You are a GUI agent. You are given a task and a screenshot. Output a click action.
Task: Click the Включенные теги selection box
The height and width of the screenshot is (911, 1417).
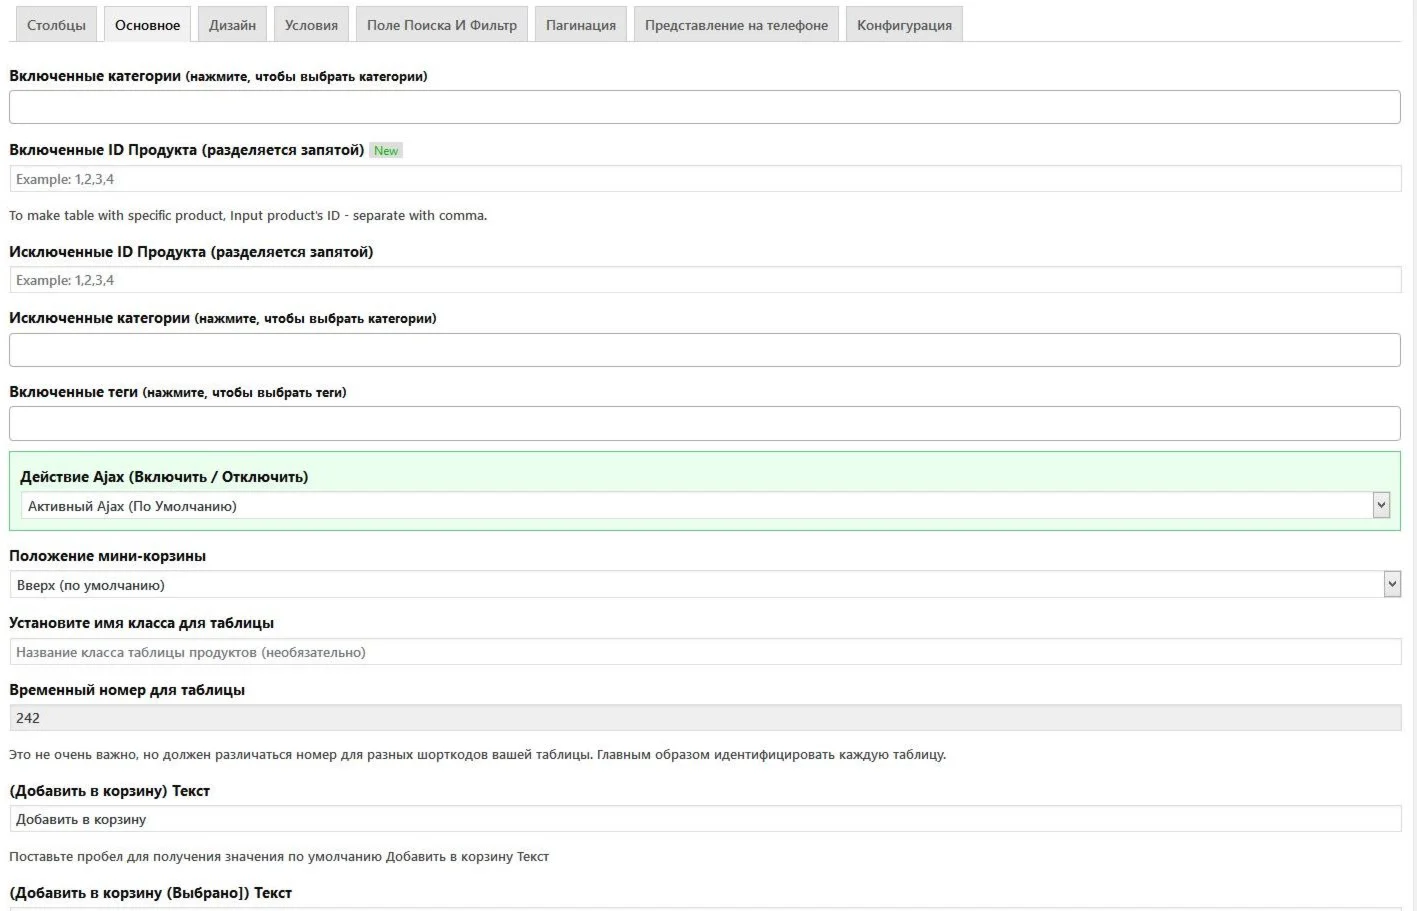[x=704, y=424]
